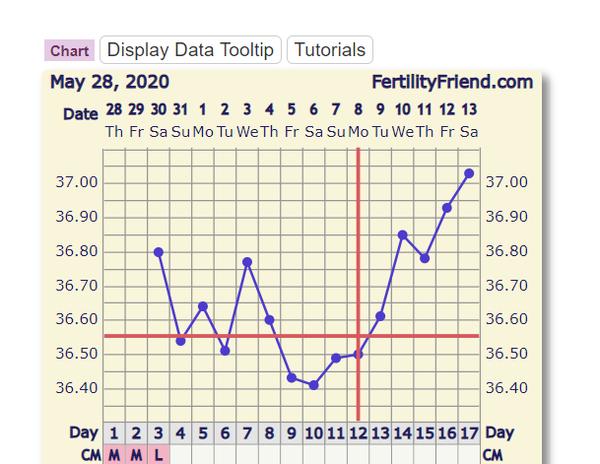Click the temperature point on cycle day 3
Viewport: 600px width, 464px height.
coord(158,252)
